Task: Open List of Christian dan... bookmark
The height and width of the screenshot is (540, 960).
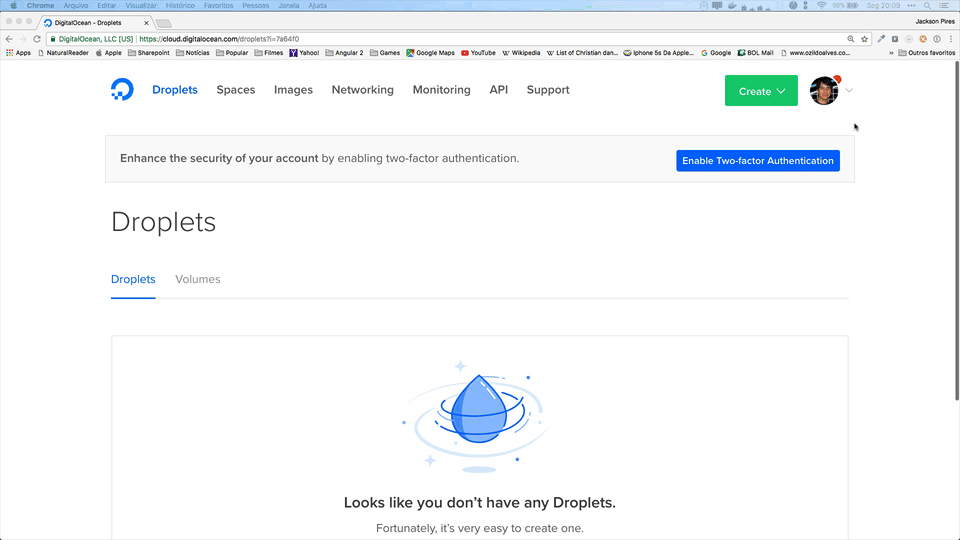Action: (582, 53)
